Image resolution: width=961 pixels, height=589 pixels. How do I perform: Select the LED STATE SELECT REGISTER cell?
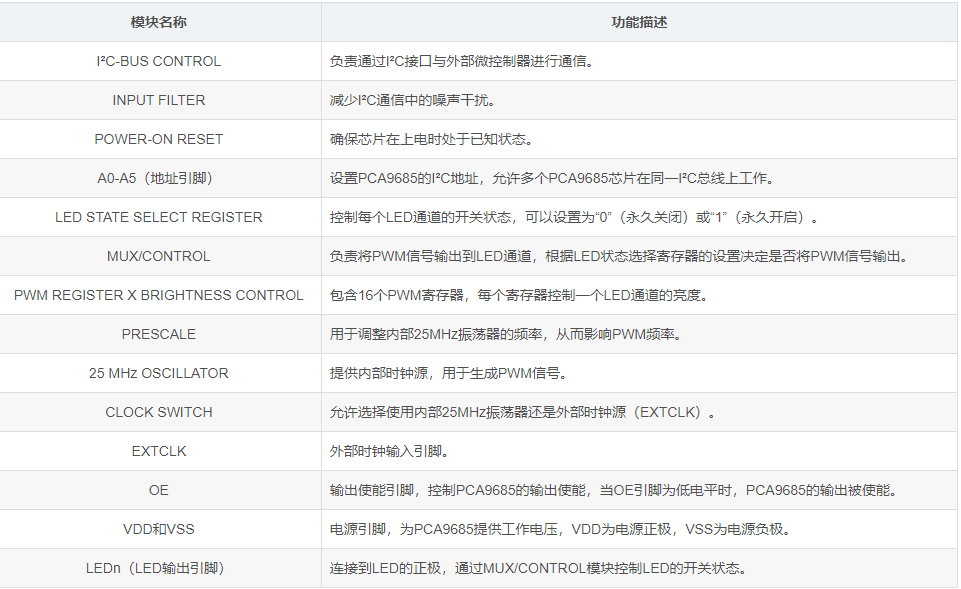159,217
